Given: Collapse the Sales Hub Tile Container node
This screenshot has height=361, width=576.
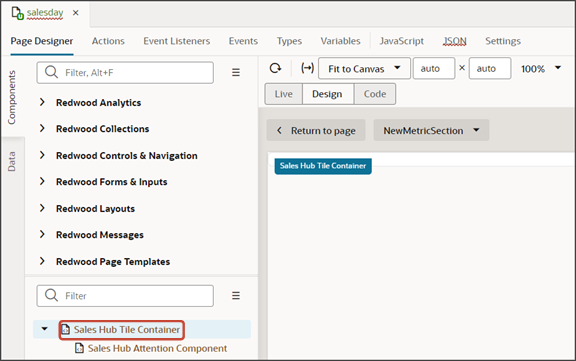Looking at the screenshot, I should click(44, 329).
